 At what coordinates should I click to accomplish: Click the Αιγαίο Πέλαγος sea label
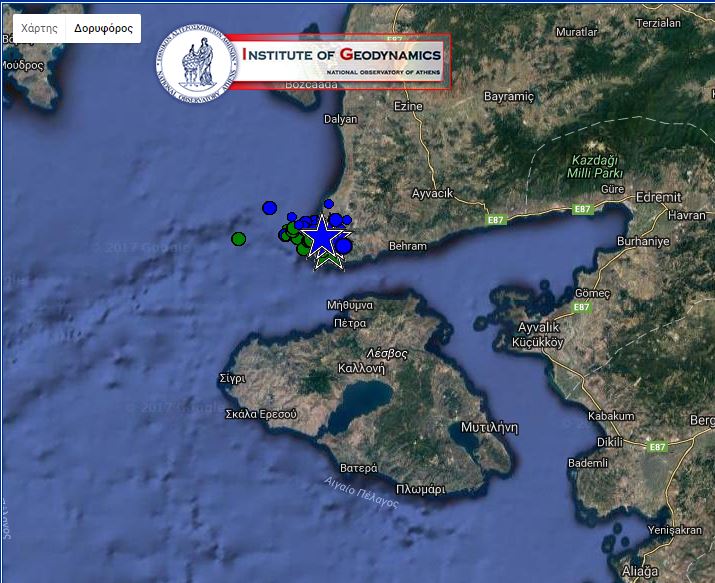pos(361,493)
